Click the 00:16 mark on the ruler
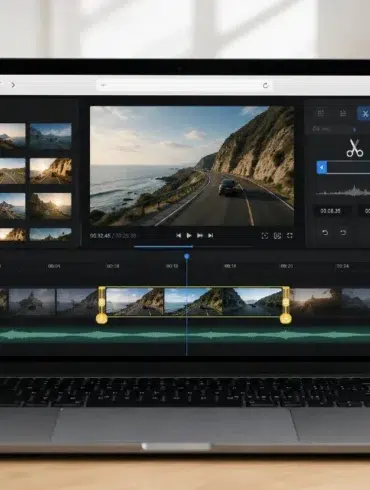Viewport: 370px width, 490px height. [x=230, y=266]
